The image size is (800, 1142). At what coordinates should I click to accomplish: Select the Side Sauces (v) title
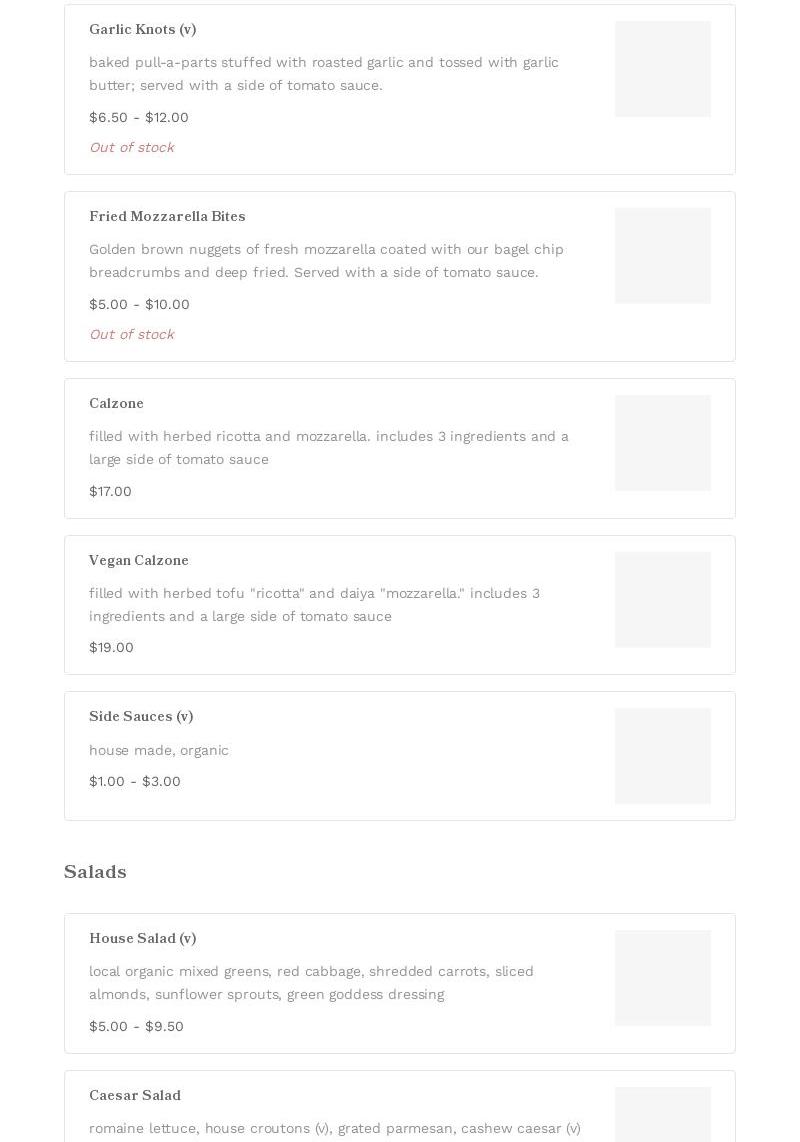coord(141,716)
